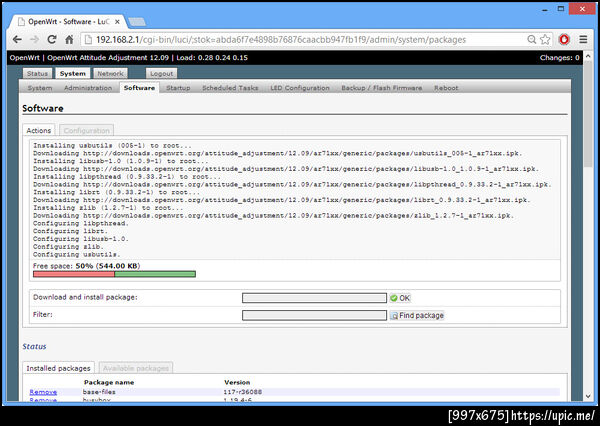Screen dimensions: 600x426
Task: Click the page scrollbar down arrow
Action: (x=588, y=397)
